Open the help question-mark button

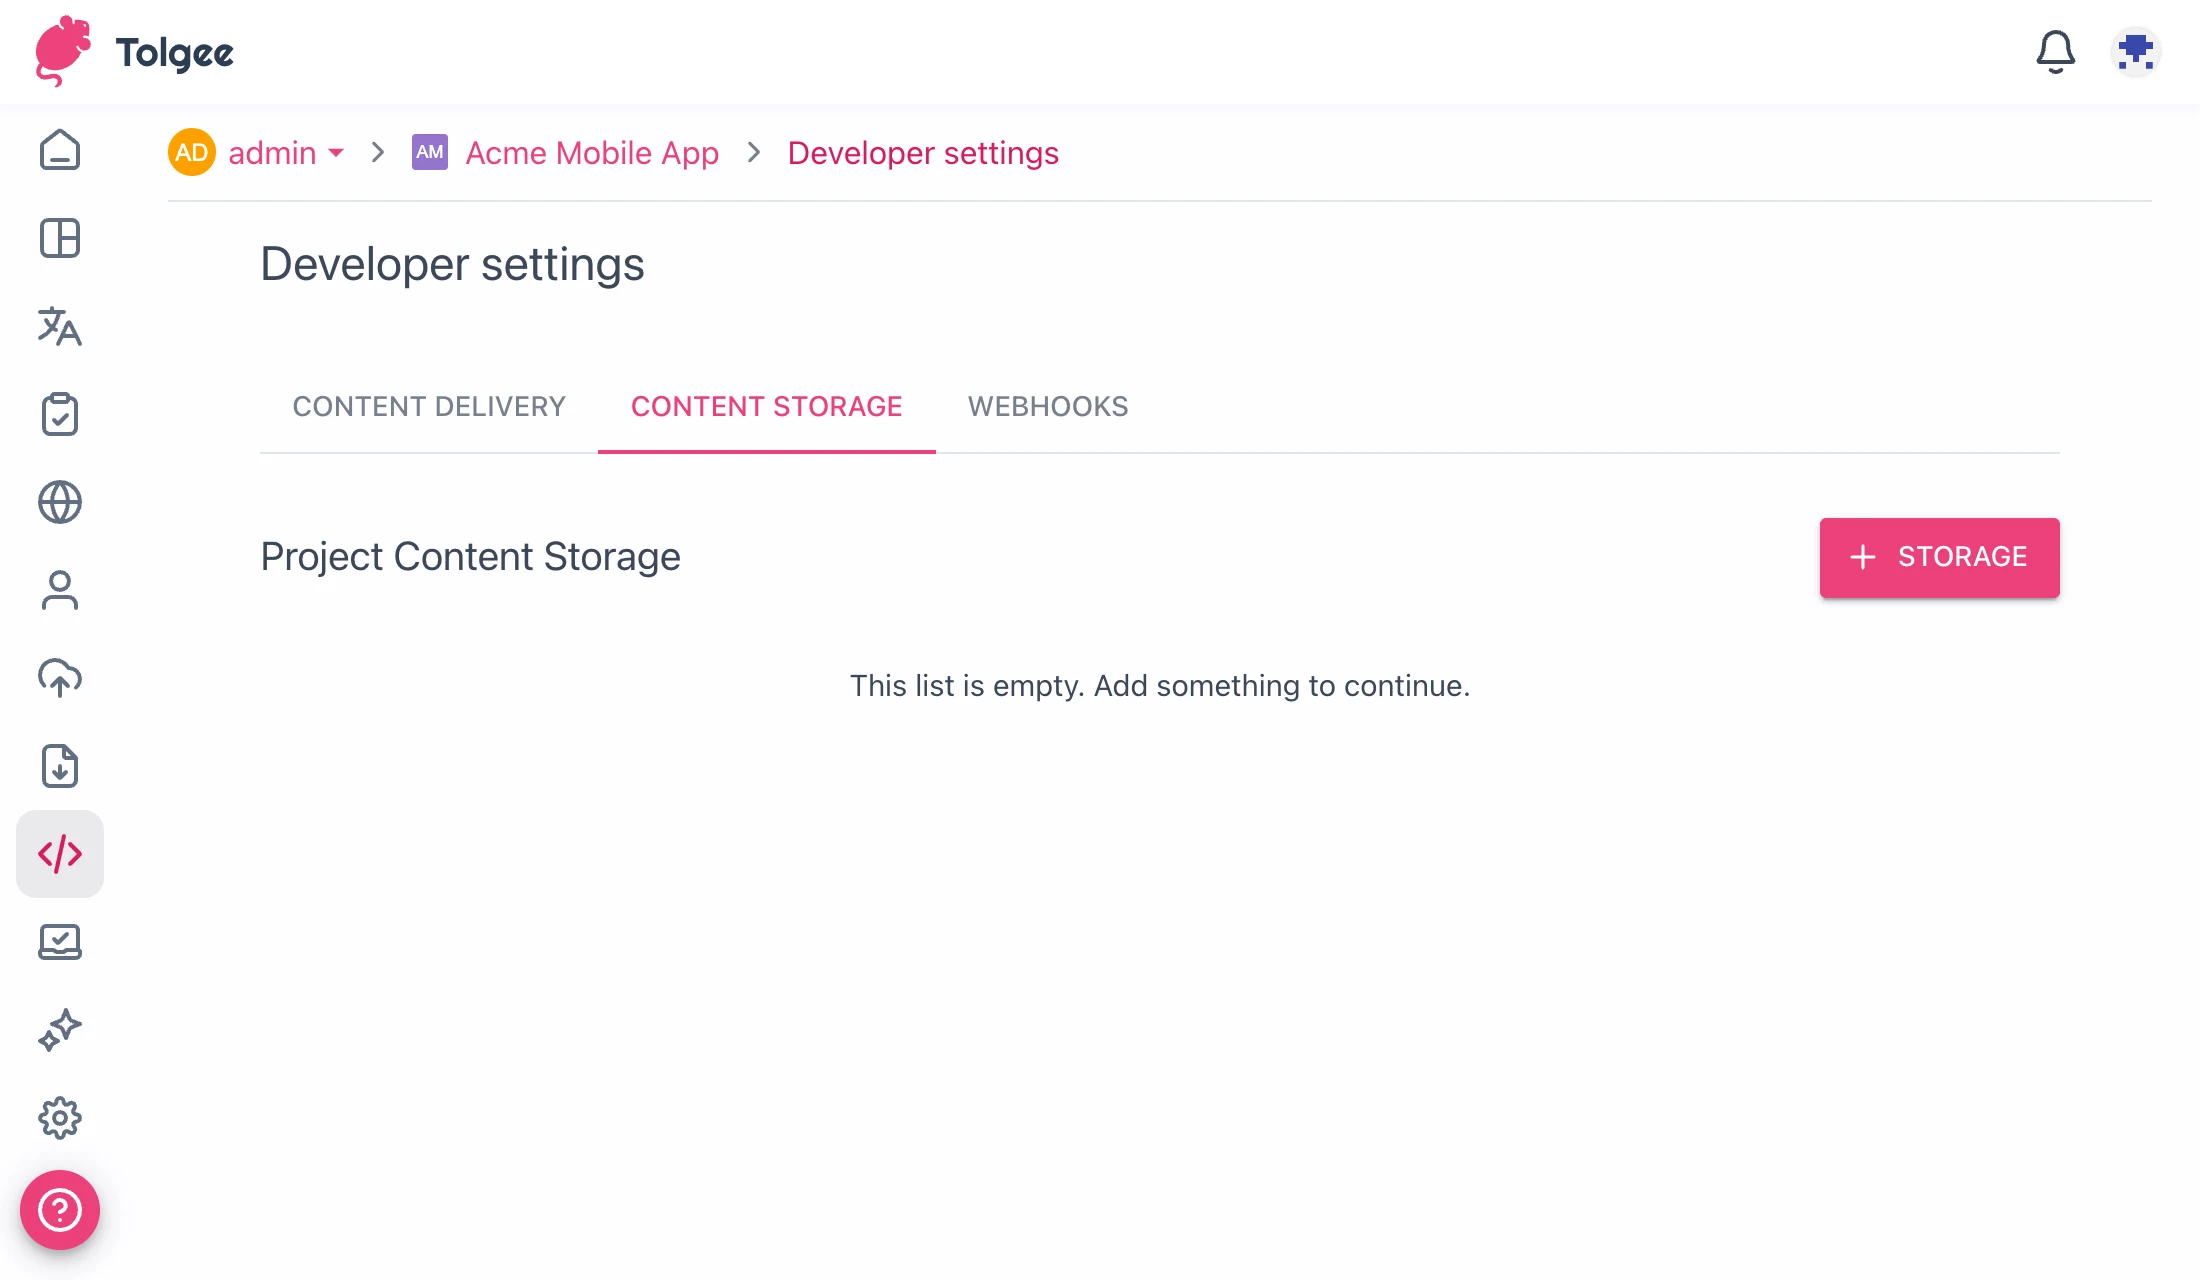[x=60, y=1210]
